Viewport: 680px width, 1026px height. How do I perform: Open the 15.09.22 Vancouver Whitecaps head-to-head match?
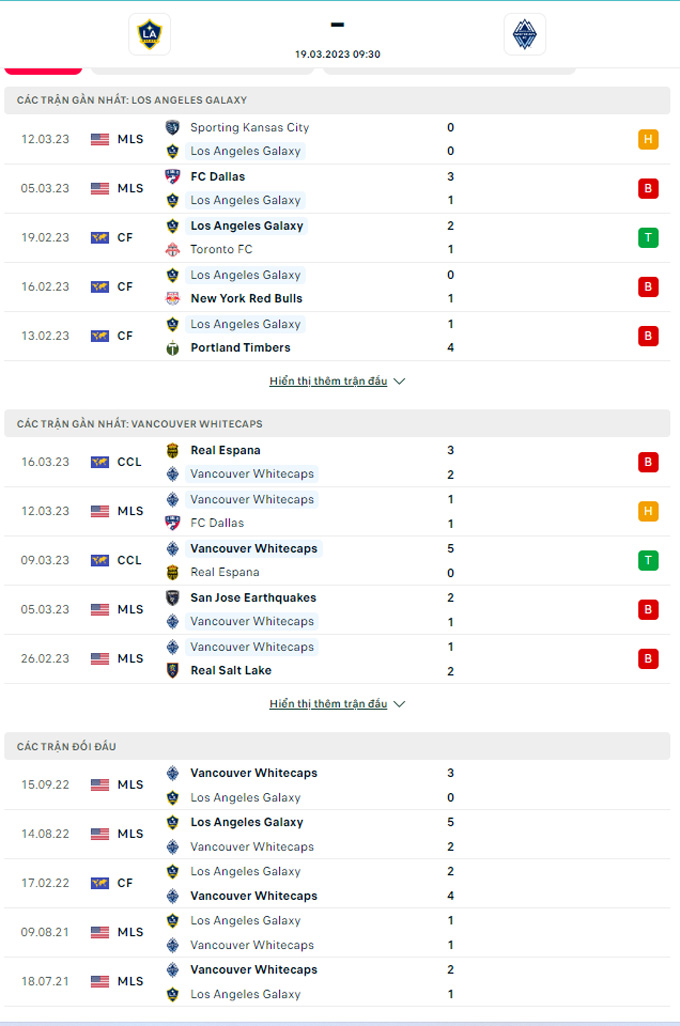click(x=337, y=785)
